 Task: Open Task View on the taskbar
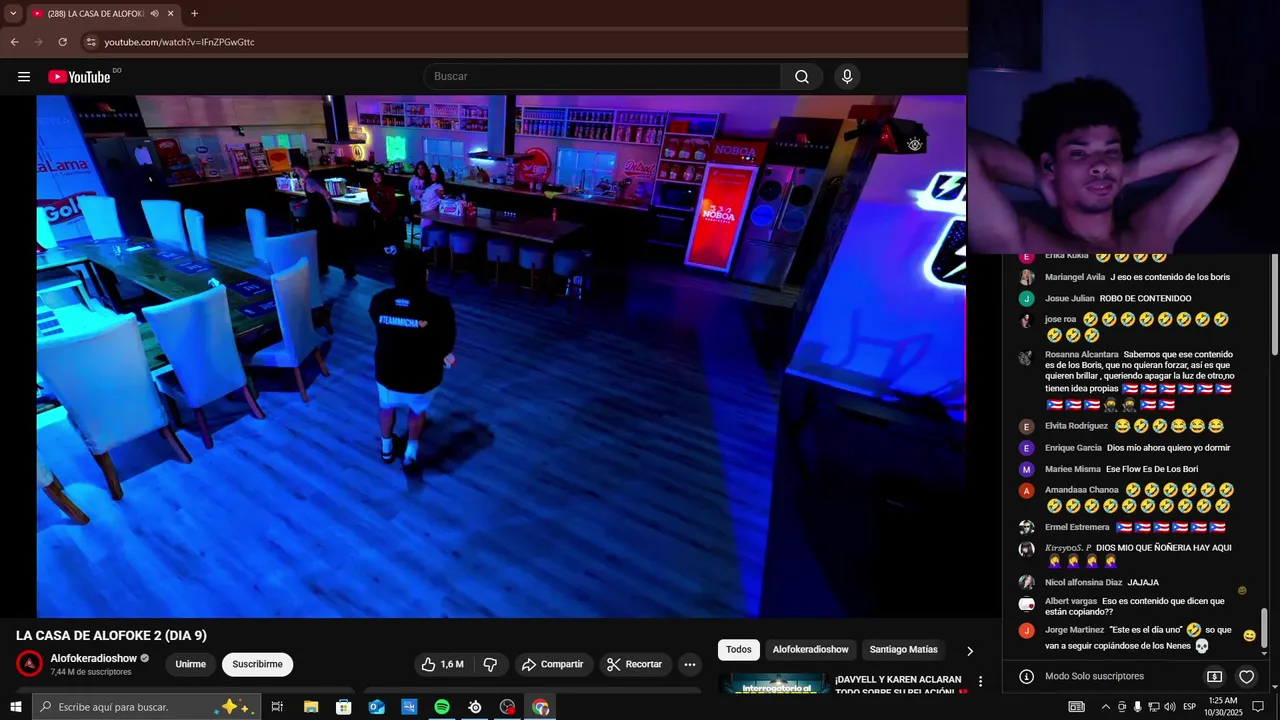(277, 707)
